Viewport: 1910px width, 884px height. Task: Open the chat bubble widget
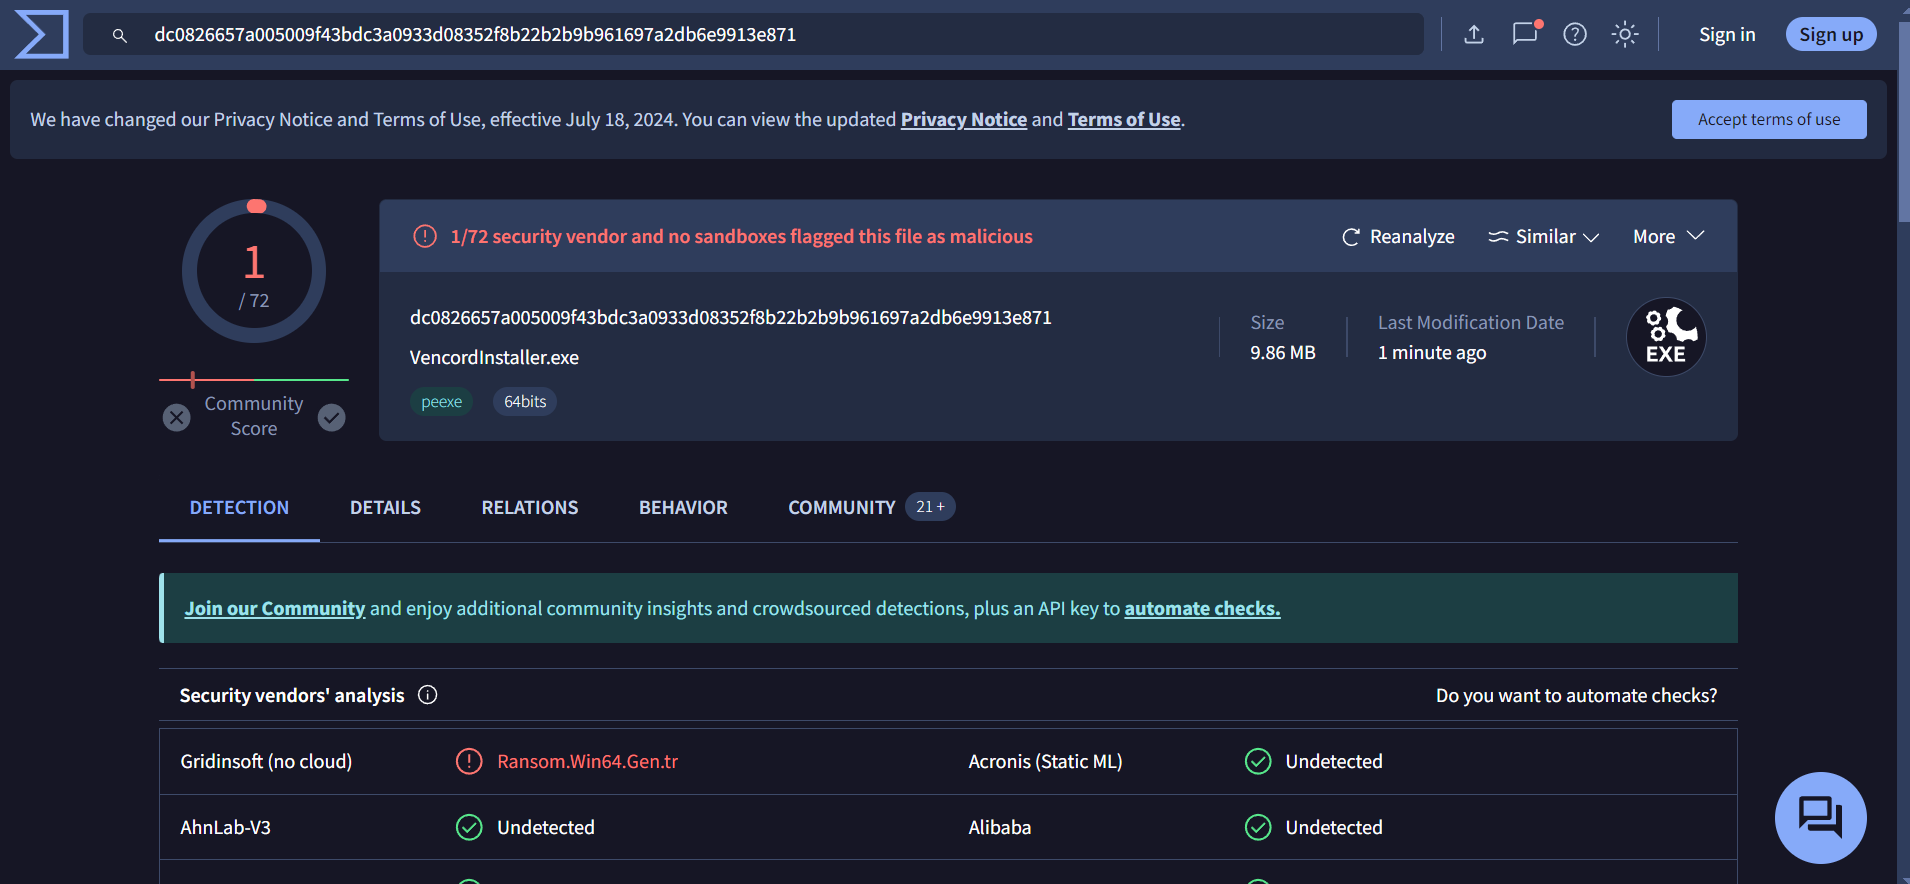point(1820,817)
